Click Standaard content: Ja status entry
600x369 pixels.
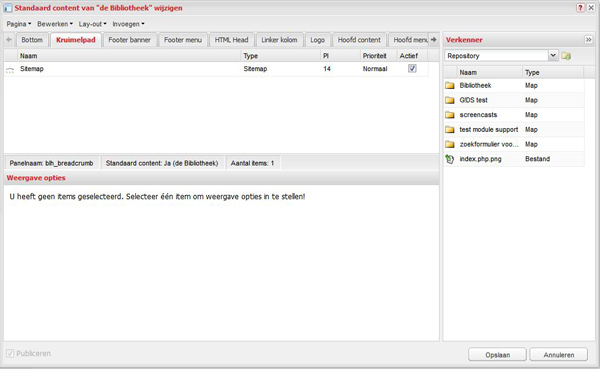point(162,163)
